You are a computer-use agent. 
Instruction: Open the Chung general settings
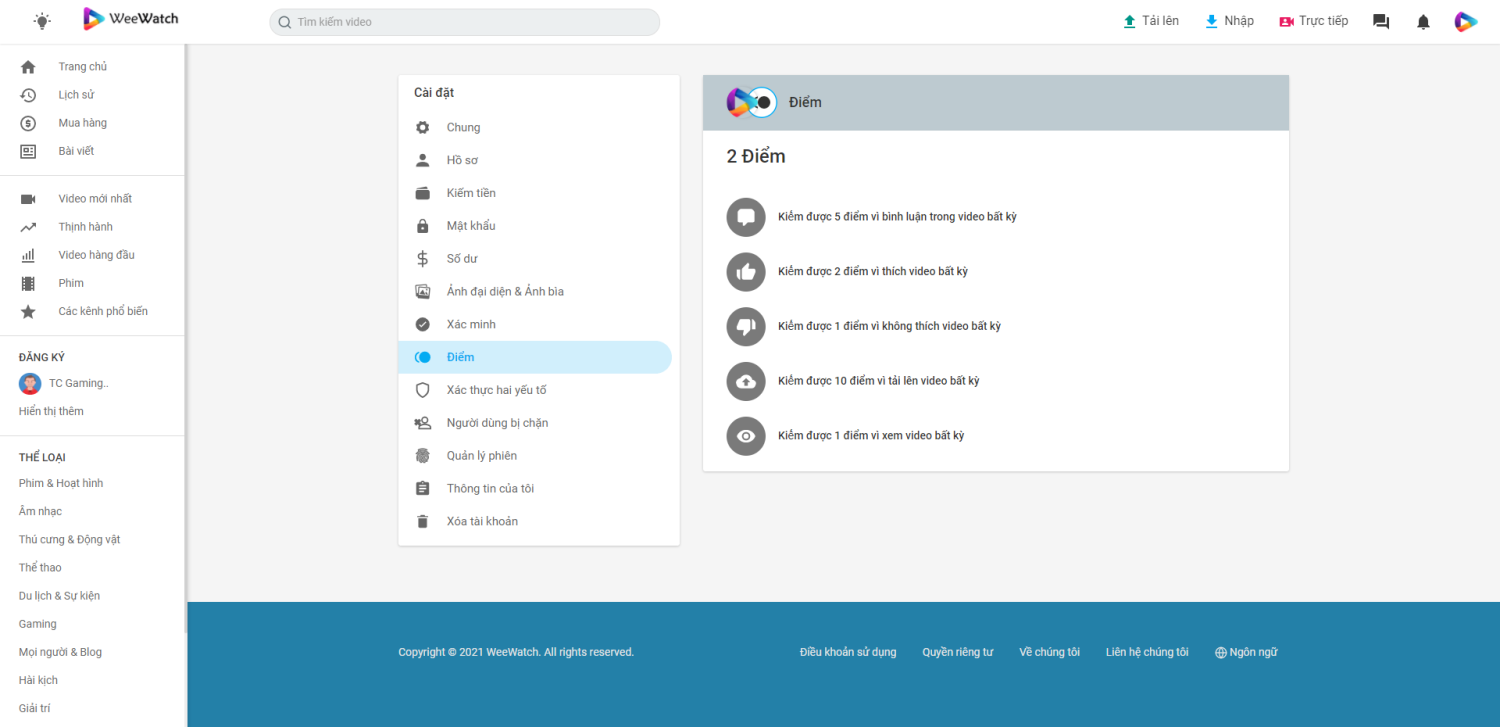463,127
